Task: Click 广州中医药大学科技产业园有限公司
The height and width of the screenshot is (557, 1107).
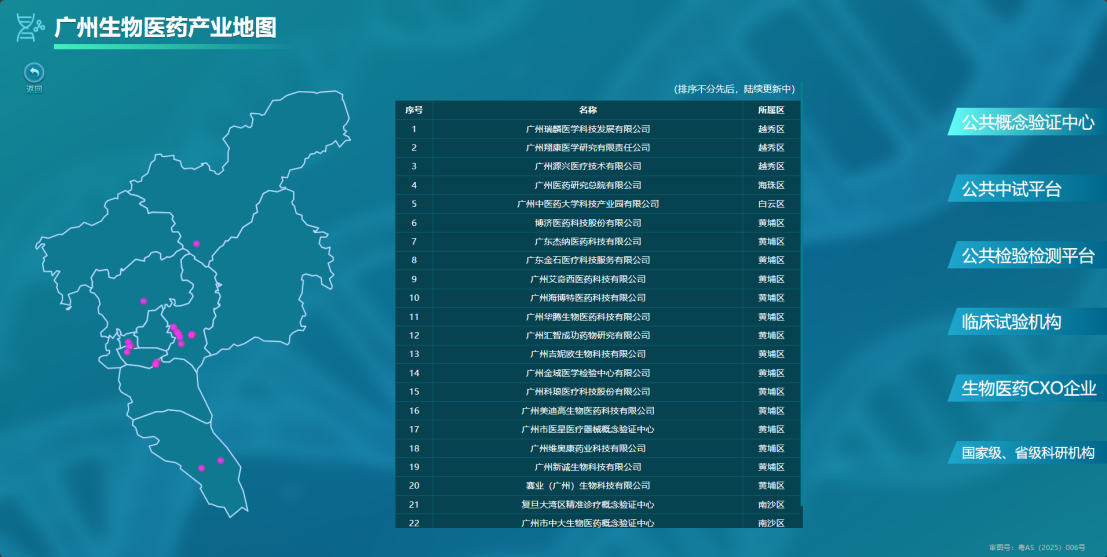Action: [587, 204]
